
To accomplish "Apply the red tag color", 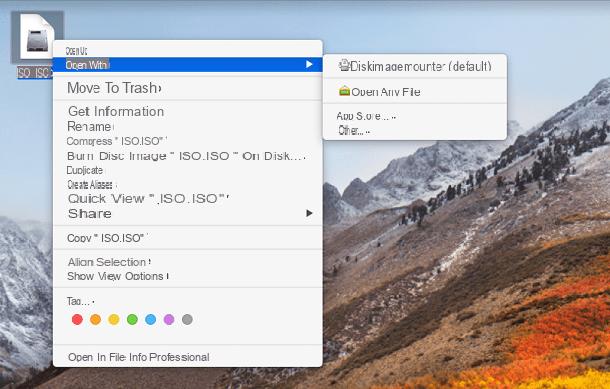I will tap(77, 319).
